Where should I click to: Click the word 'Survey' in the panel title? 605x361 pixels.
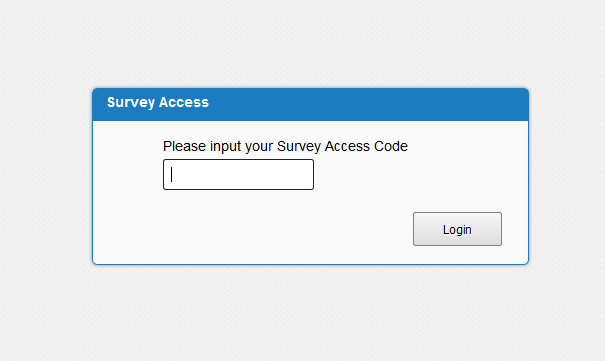tap(131, 103)
